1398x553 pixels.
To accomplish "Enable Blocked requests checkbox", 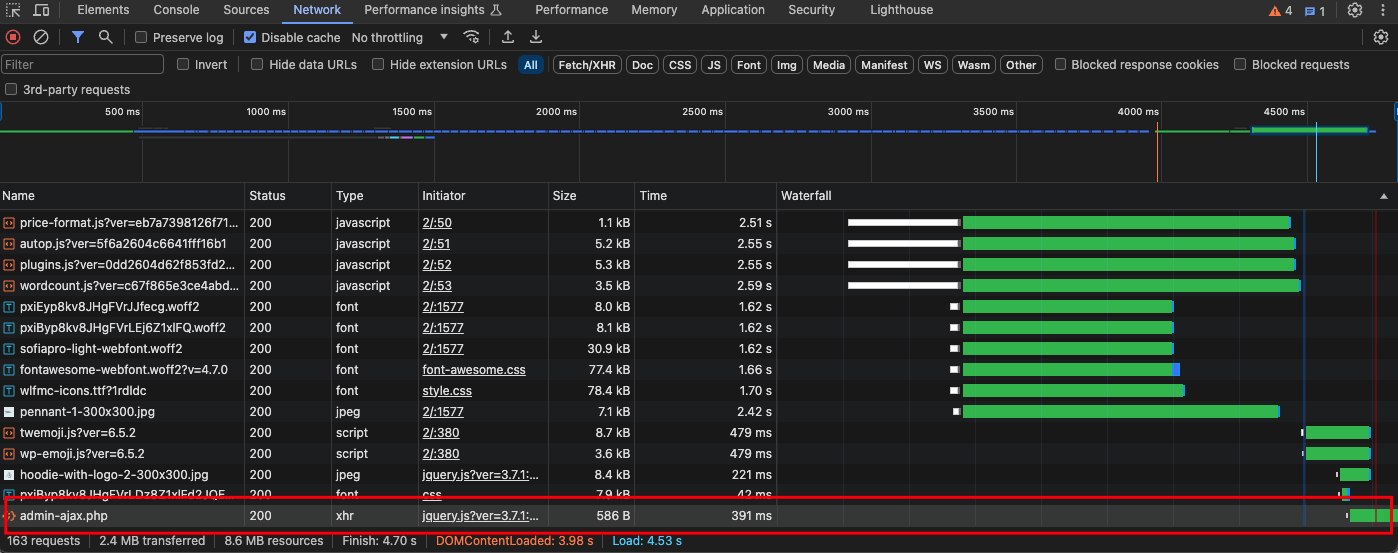I will point(1240,64).
